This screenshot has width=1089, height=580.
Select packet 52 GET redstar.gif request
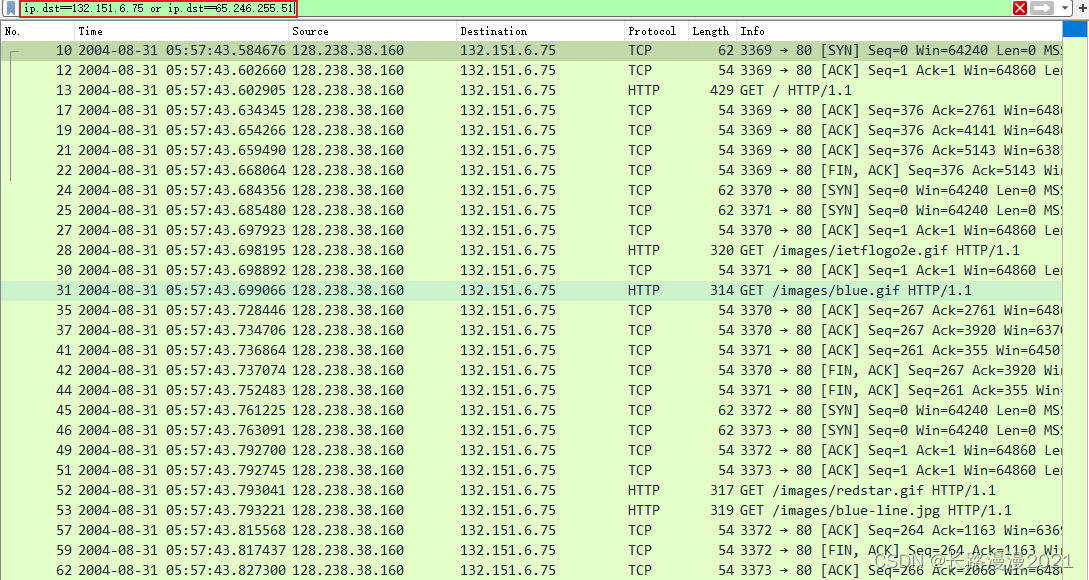[531, 490]
